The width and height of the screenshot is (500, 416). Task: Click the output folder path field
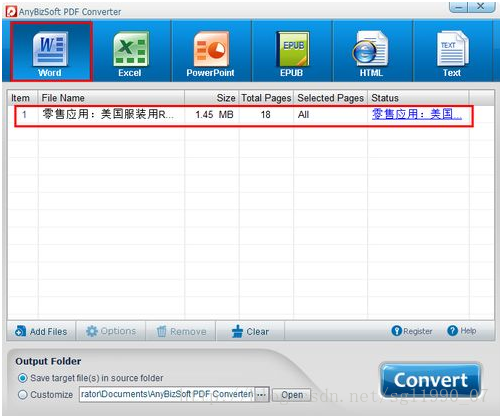click(167, 394)
